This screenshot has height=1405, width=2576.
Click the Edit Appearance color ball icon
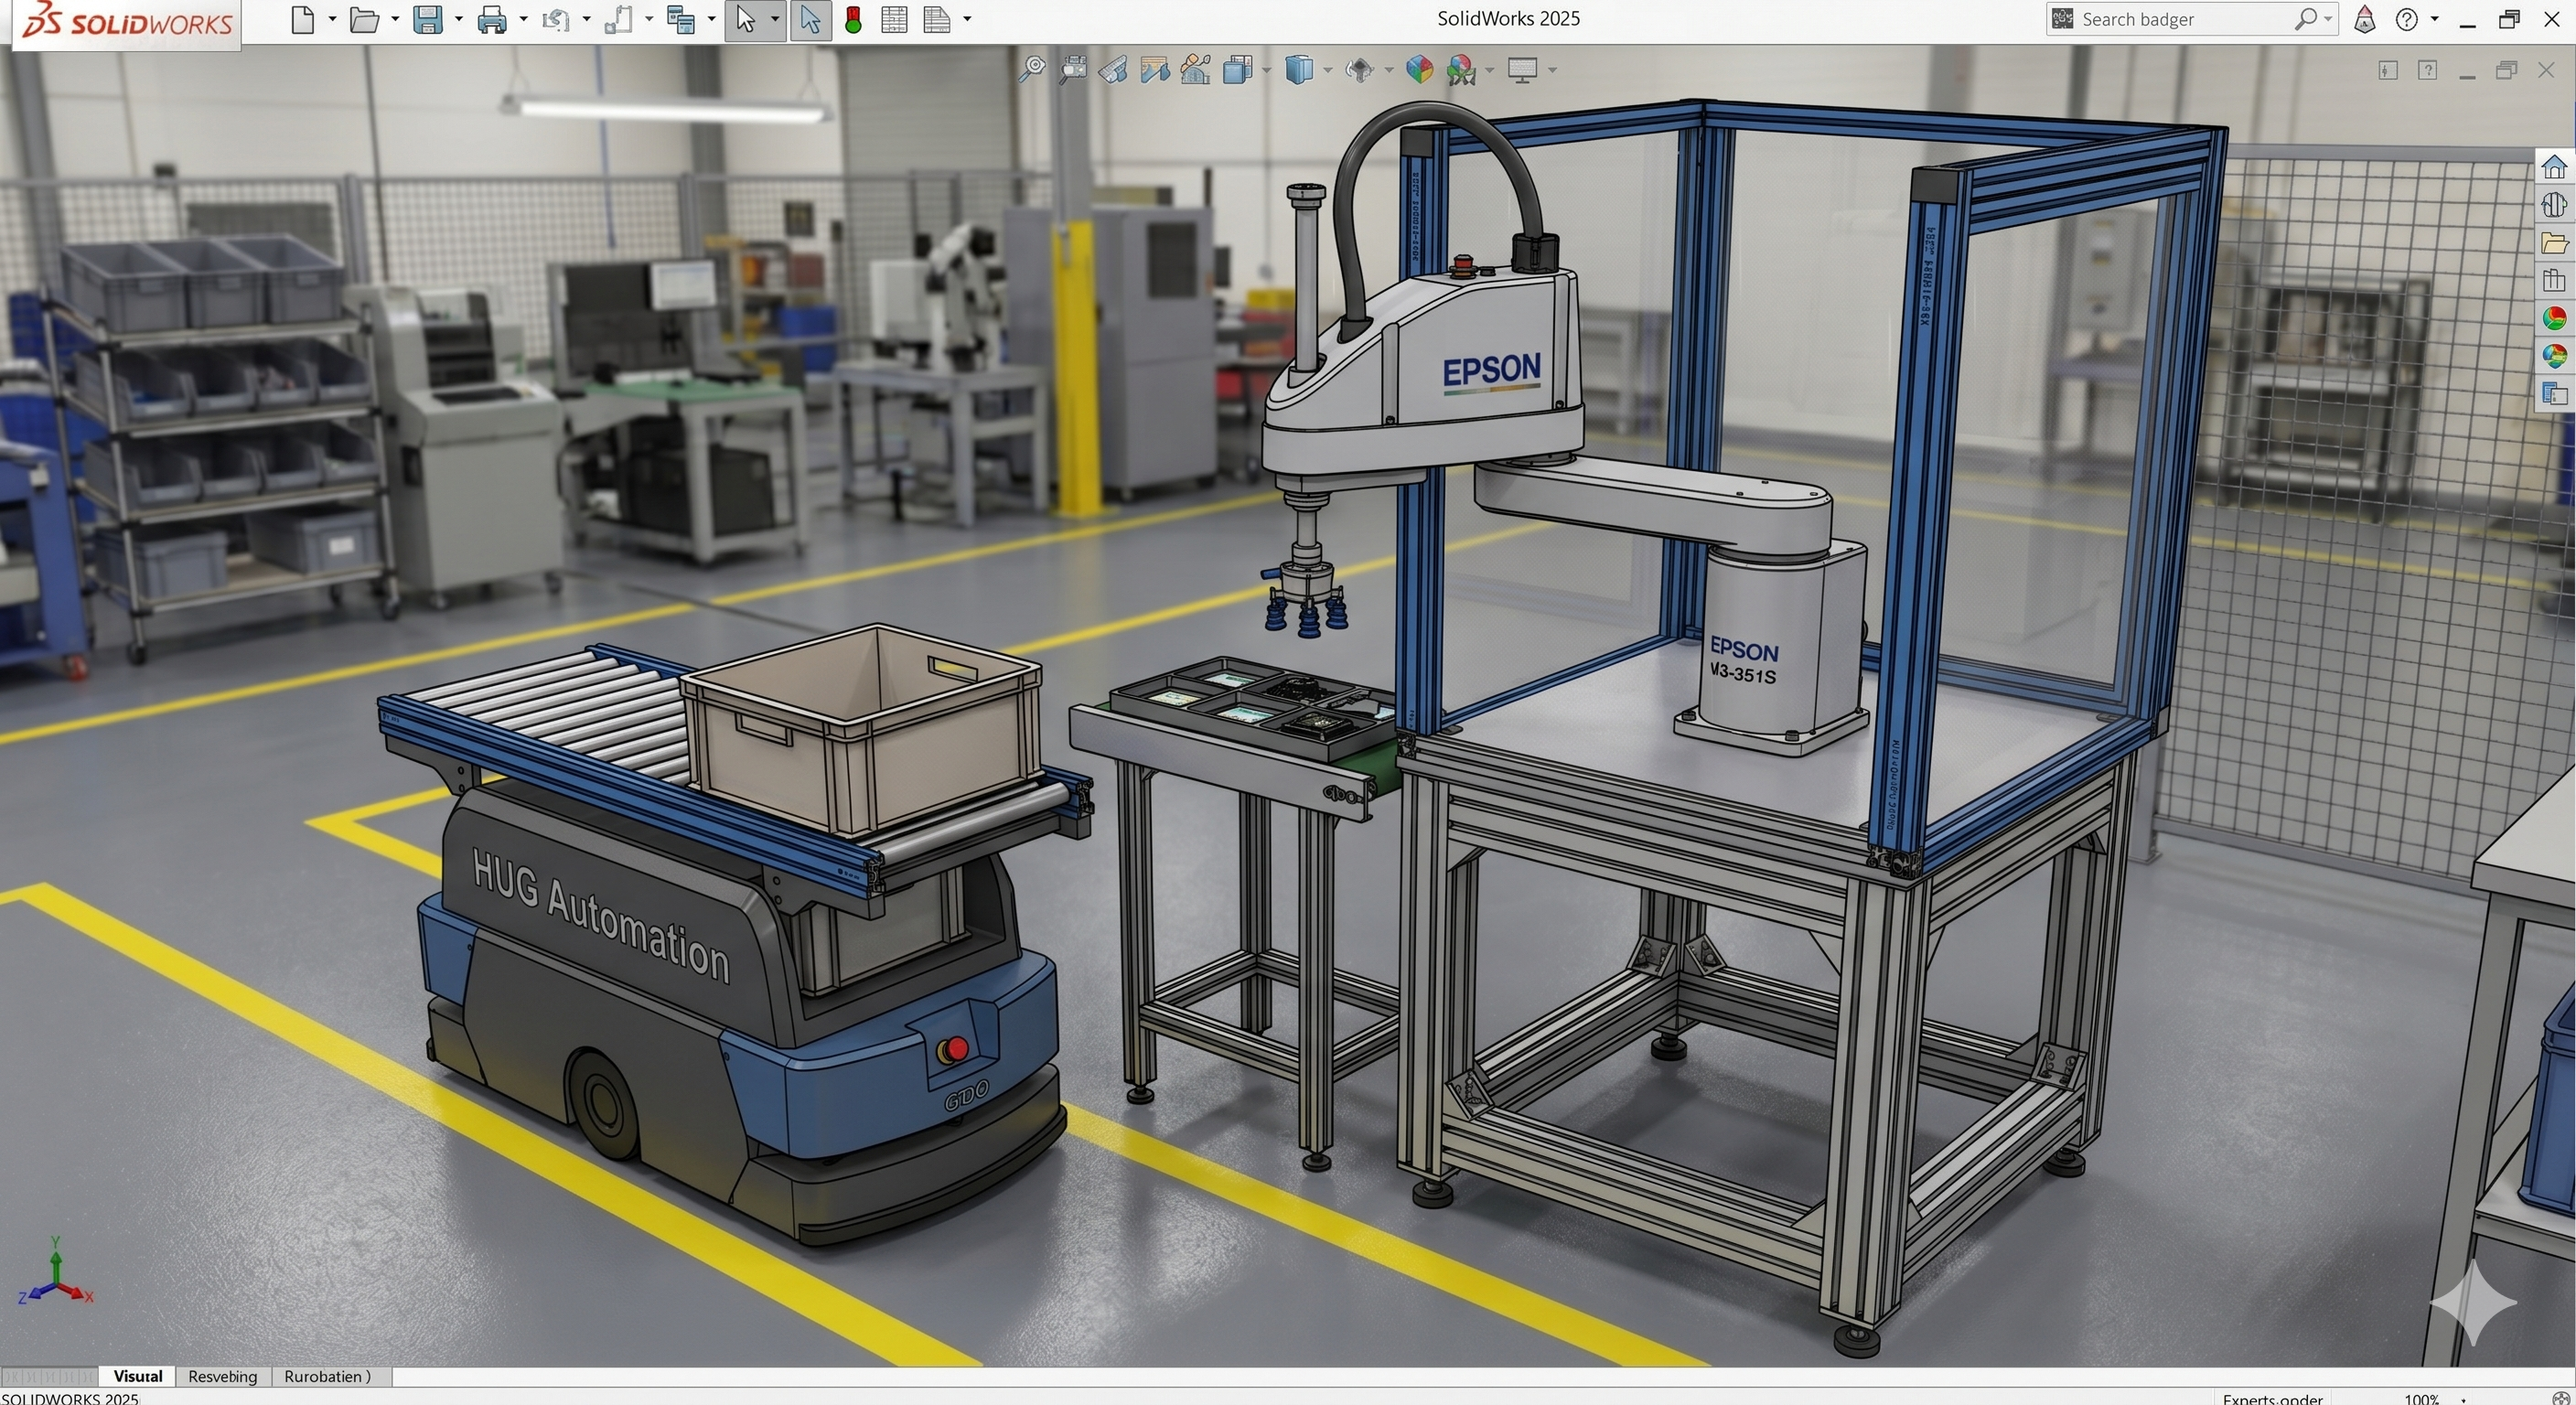1419,69
